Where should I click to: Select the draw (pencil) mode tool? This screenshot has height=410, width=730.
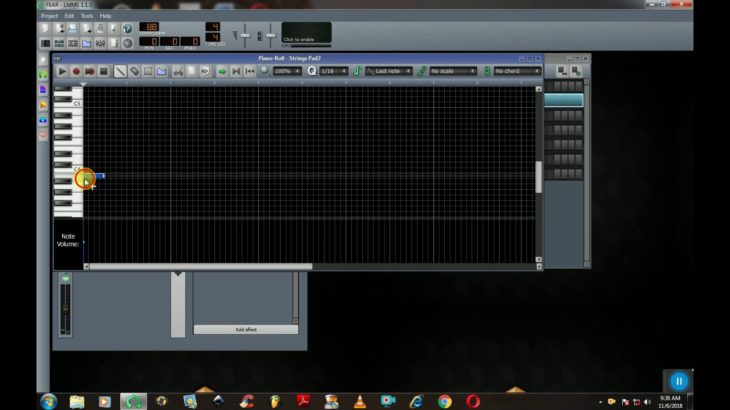[120, 71]
